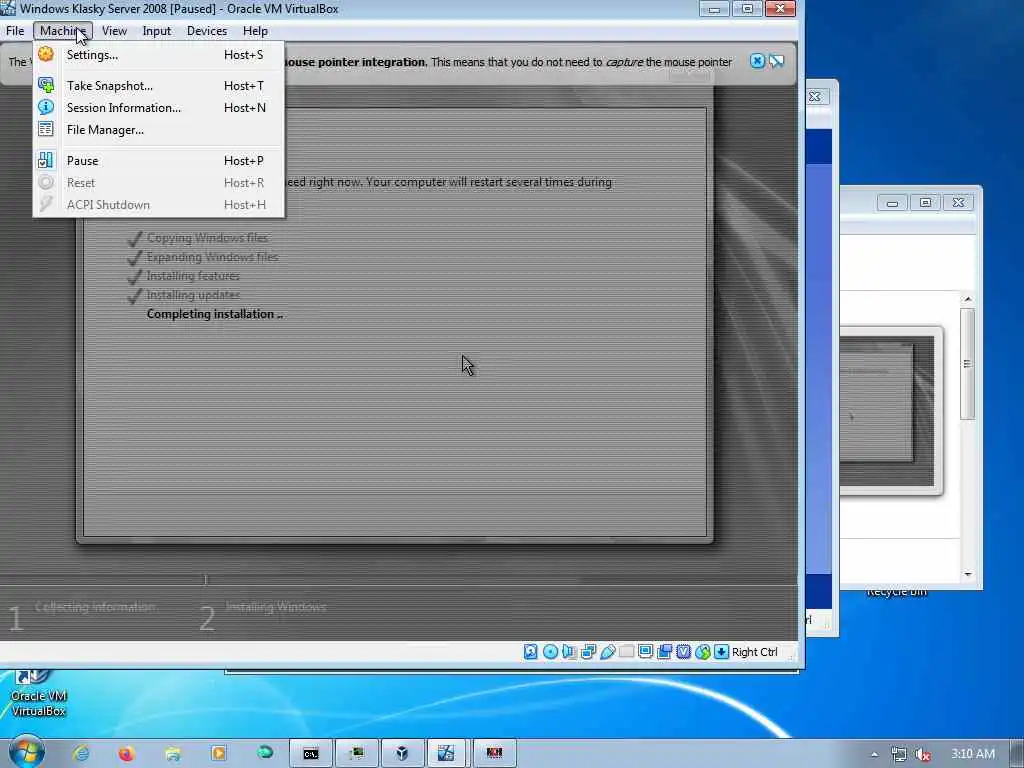Close the Machine menu via its title

pyautogui.click(x=63, y=31)
